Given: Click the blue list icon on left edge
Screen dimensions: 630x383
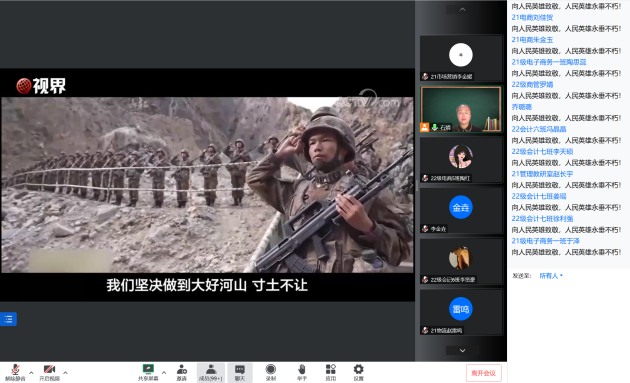Looking at the screenshot, I should 8,319.
